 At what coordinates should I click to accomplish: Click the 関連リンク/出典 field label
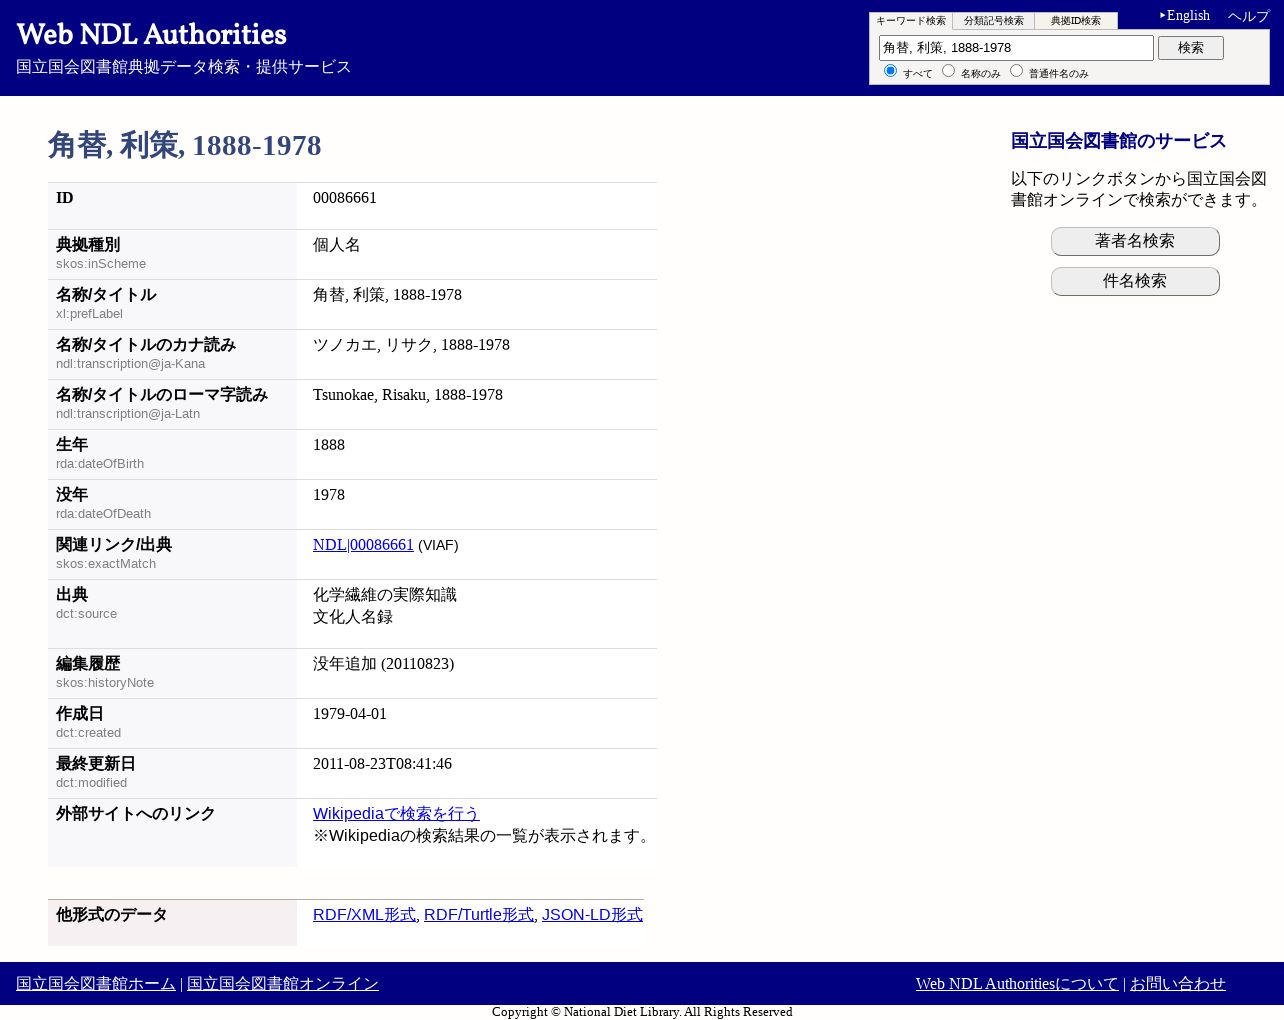coord(114,545)
